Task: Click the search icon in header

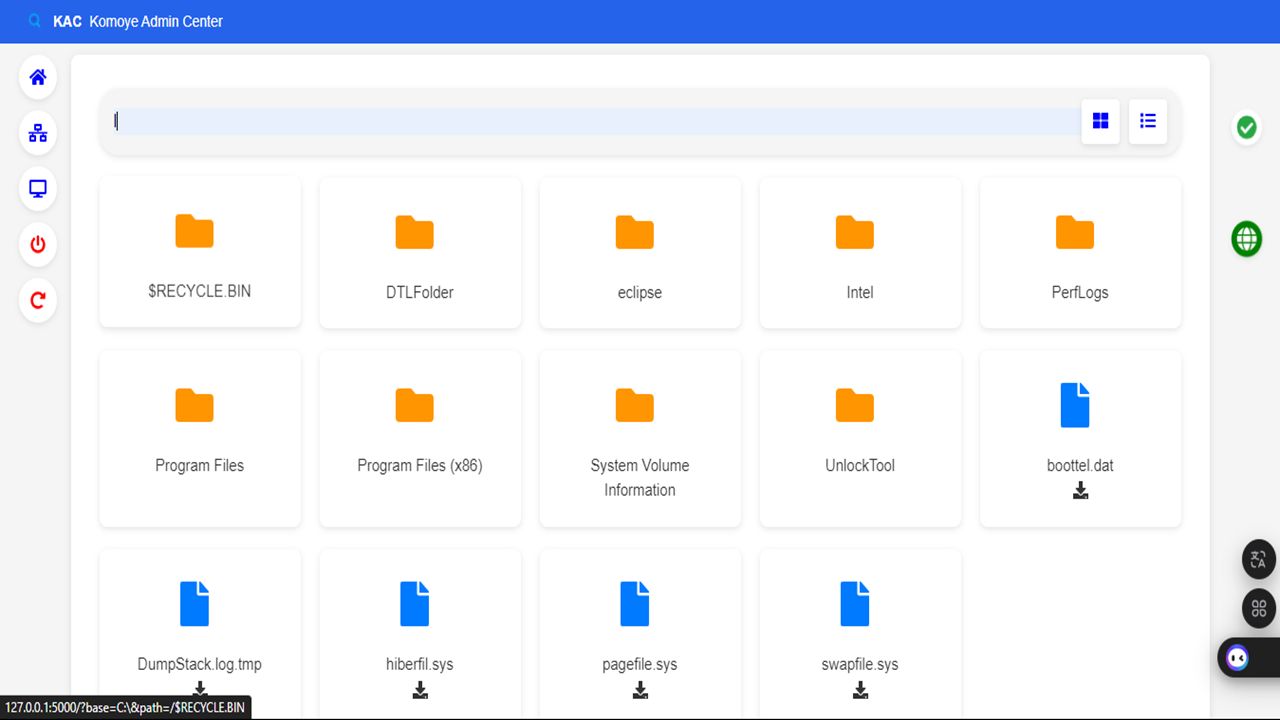Action: 35,21
